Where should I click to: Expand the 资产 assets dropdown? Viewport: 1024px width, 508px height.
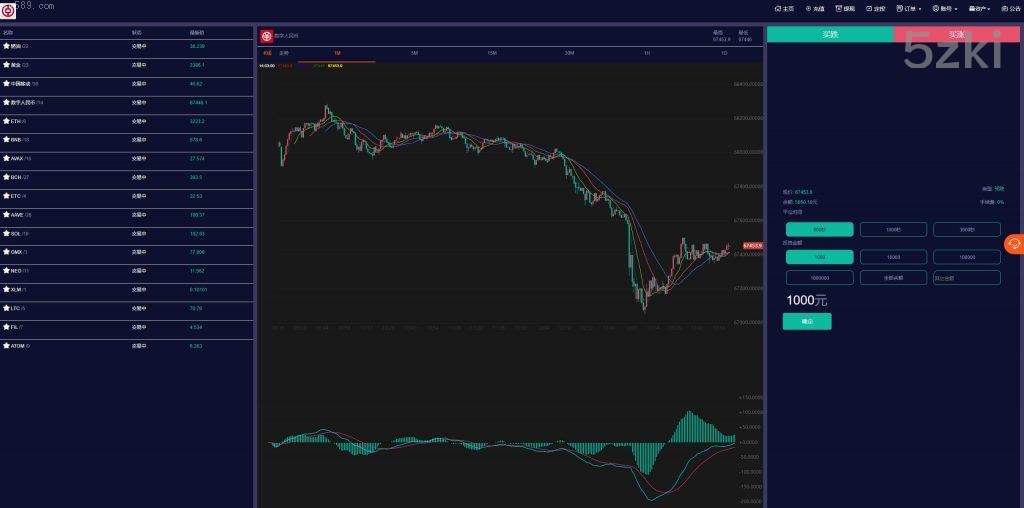tap(980, 9)
